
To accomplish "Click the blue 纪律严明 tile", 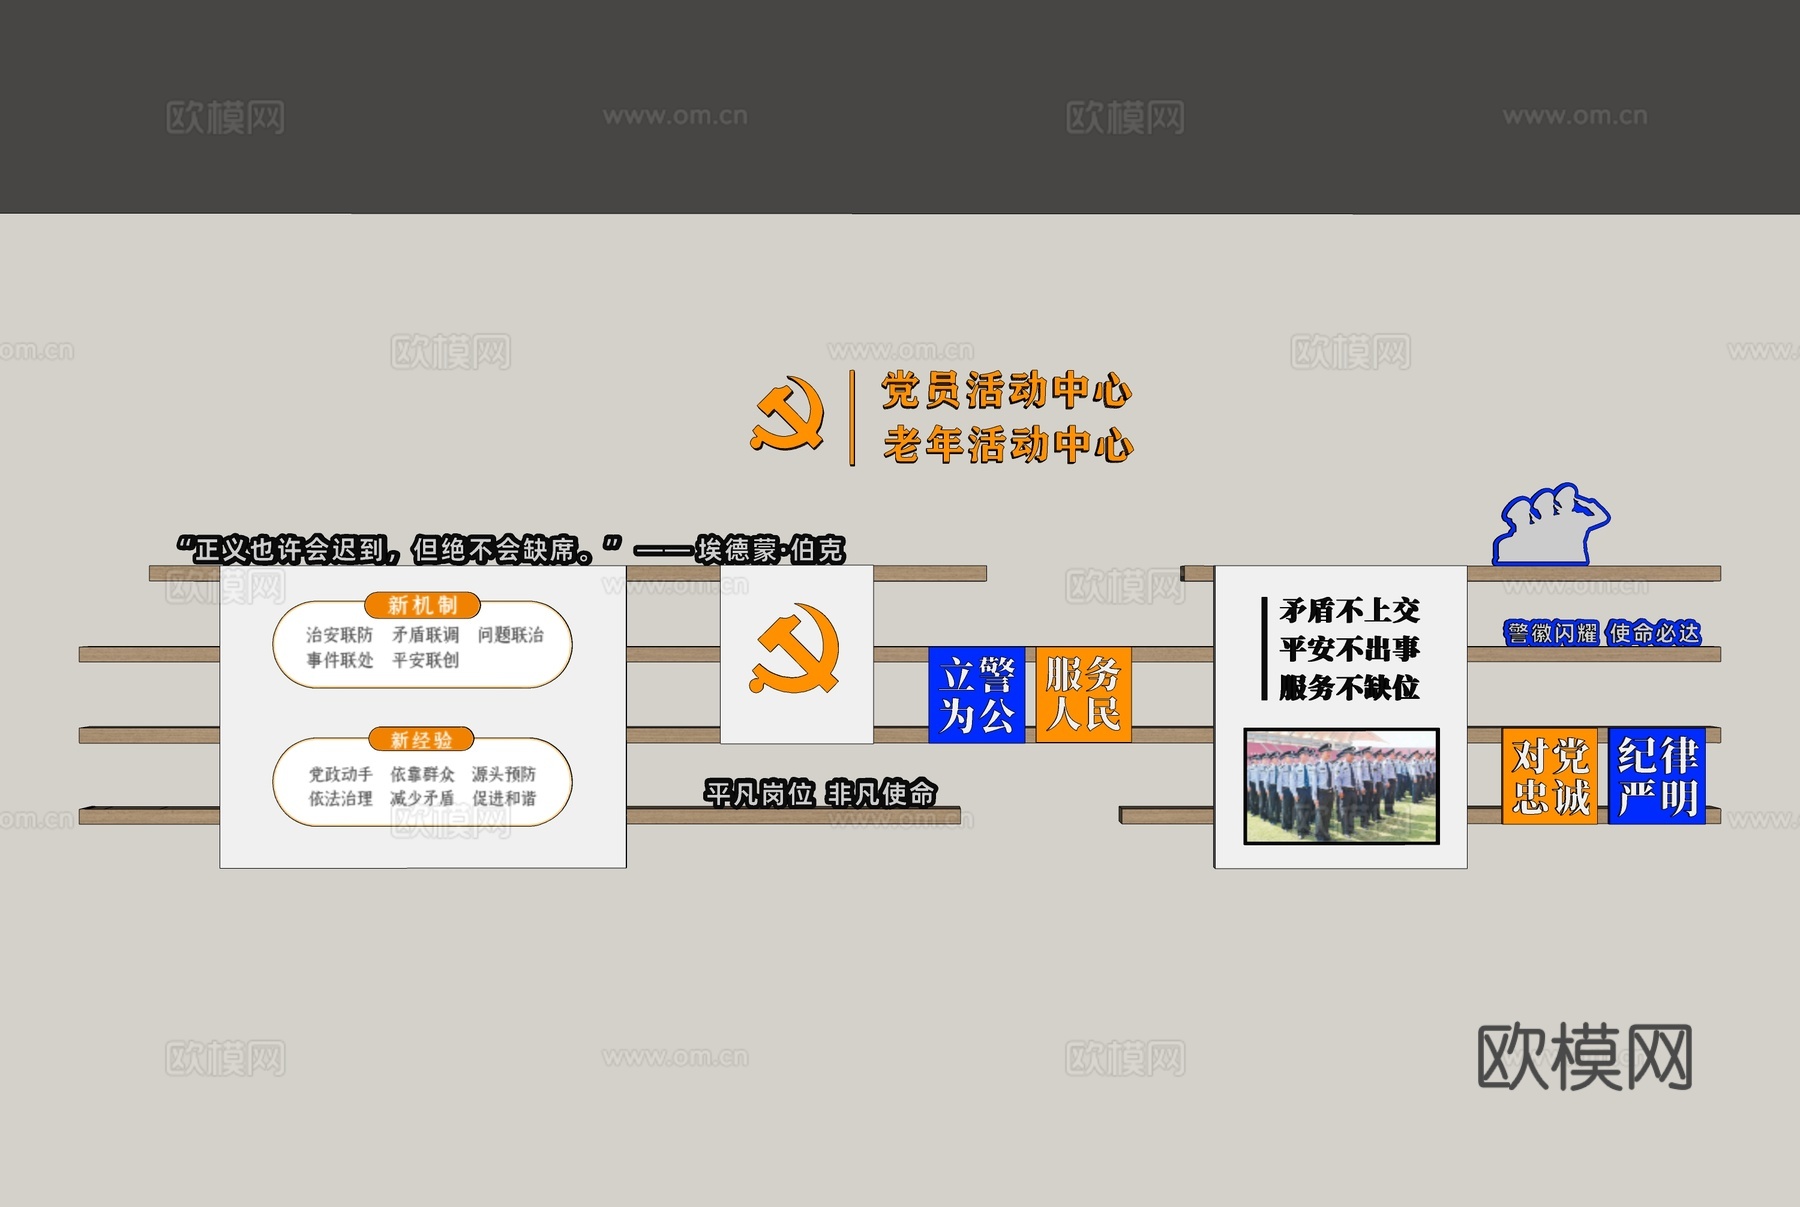I will pyautogui.click(x=1657, y=776).
